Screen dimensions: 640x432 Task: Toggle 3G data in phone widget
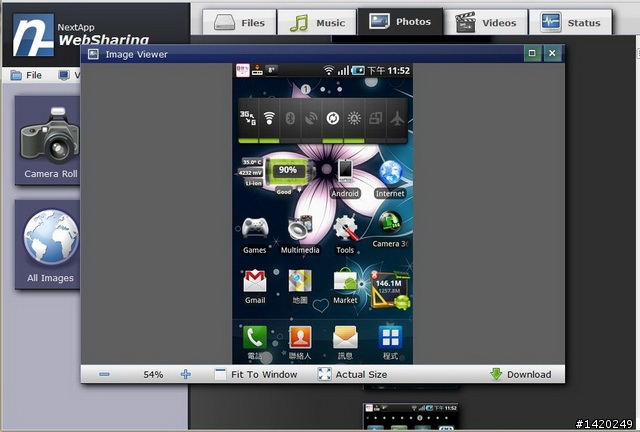point(248,119)
